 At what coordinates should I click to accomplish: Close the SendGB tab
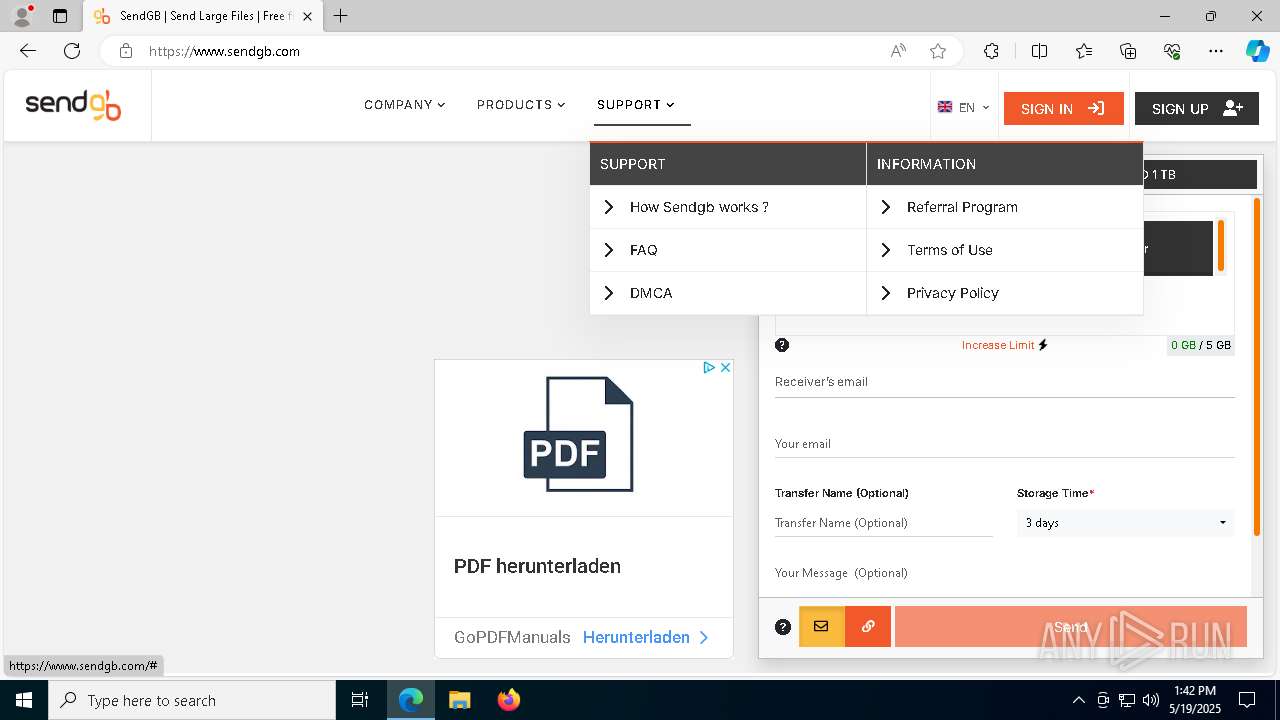tap(307, 16)
